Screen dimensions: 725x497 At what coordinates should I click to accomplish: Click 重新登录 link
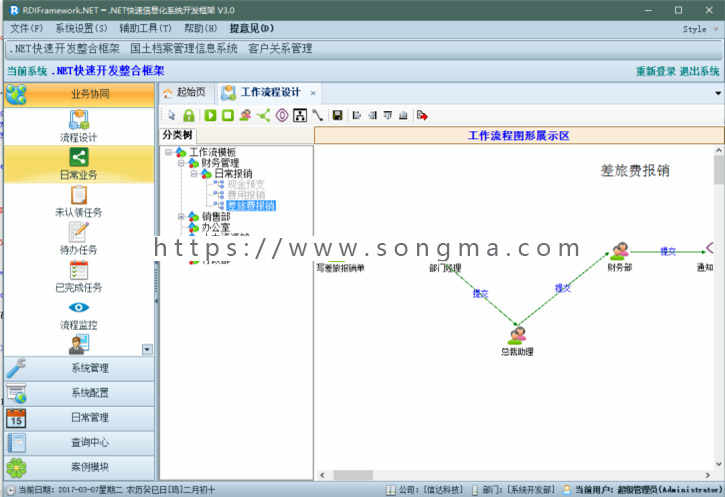tap(655, 71)
